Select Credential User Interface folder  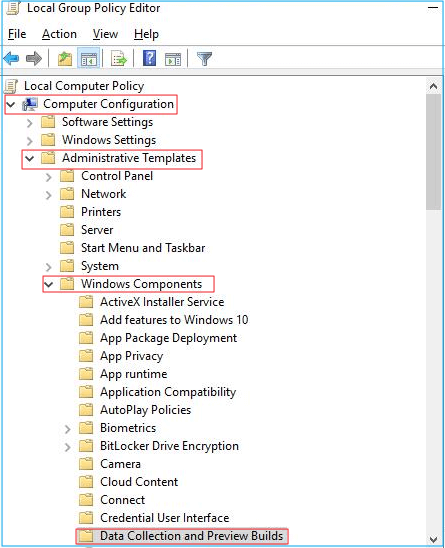tap(165, 518)
